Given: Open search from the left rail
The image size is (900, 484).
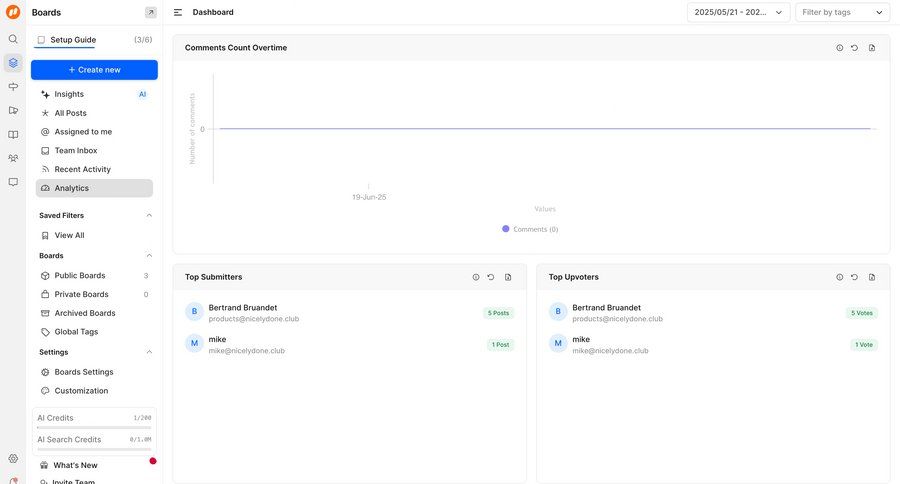Looking at the screenshot, I should tap(13, 39).
